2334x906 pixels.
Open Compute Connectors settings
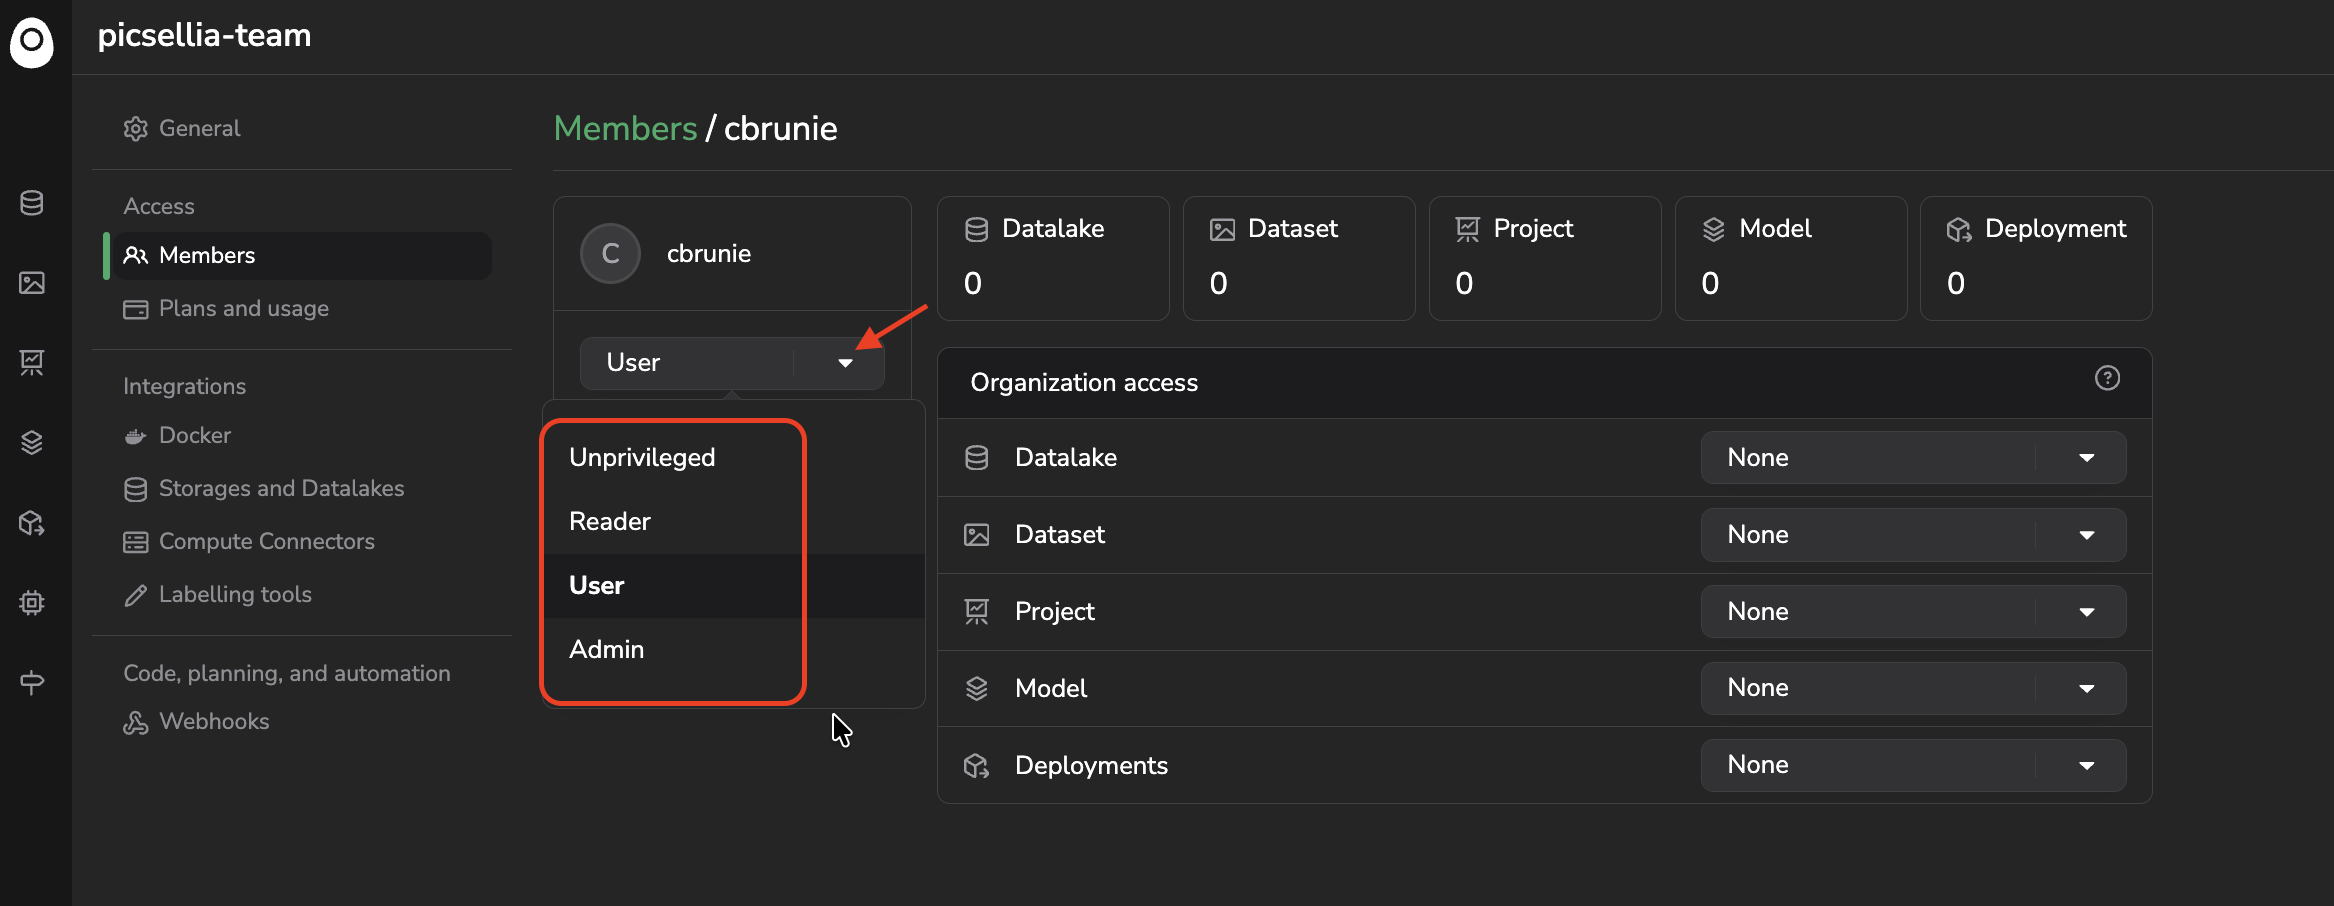[x=249, y=541]
